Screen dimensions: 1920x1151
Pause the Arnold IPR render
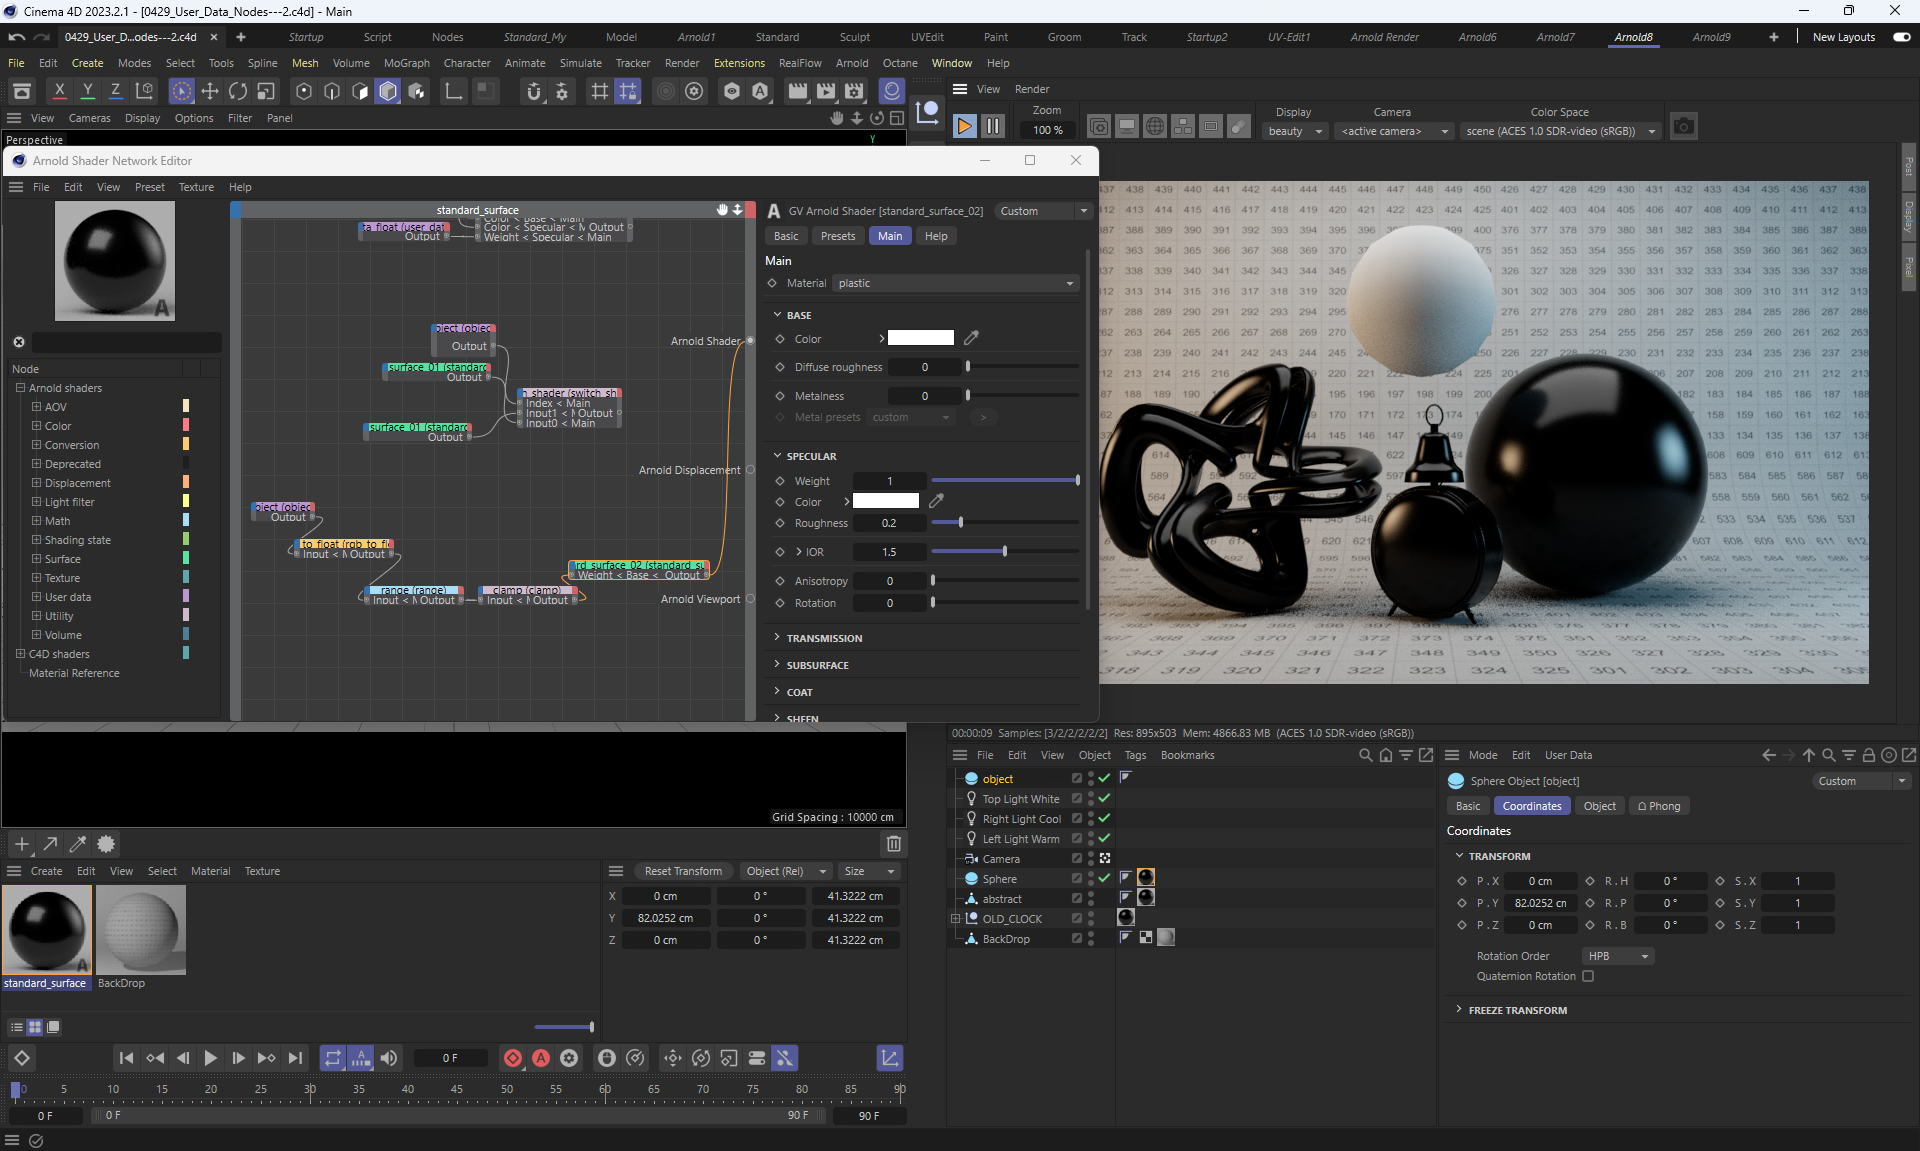[992, 126]
